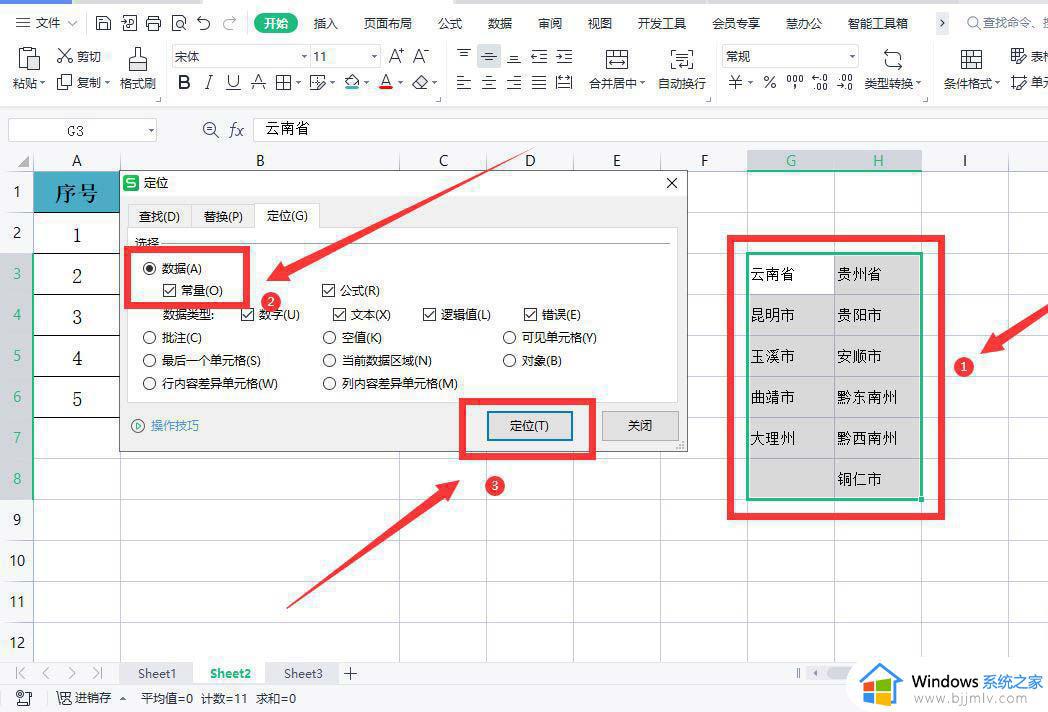Select the 批注(C) radio option
The height and width of the screenshot is (712, 1048).
coord(150,338)
